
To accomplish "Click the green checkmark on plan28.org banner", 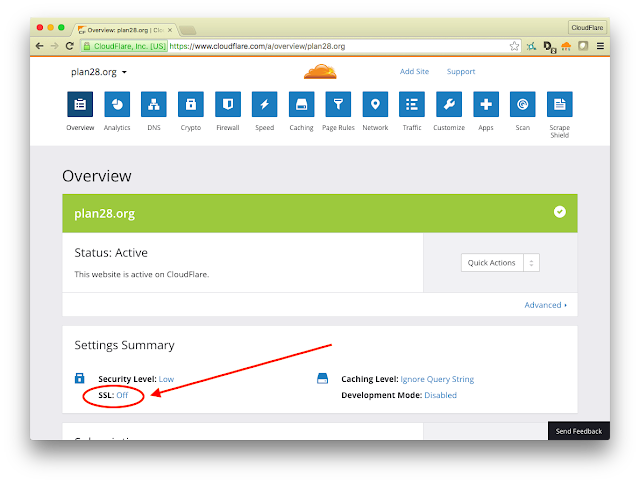I will coord(560,212).
